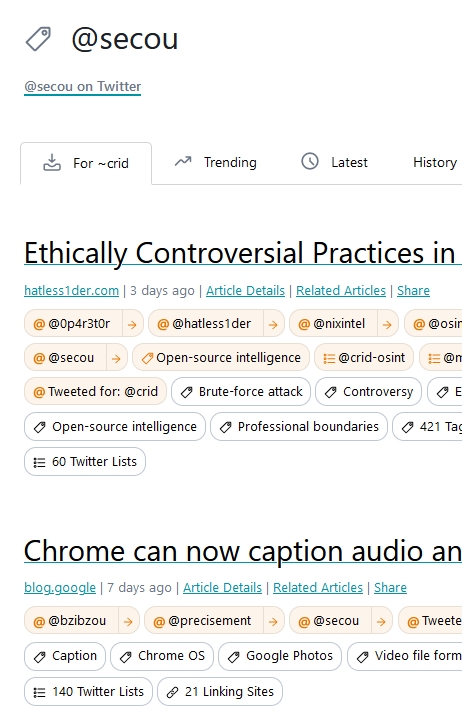This screenshot has height=706, width=462.
Task: Click the list icon in @crid-osint chip
Action: (x=329, y=359)
